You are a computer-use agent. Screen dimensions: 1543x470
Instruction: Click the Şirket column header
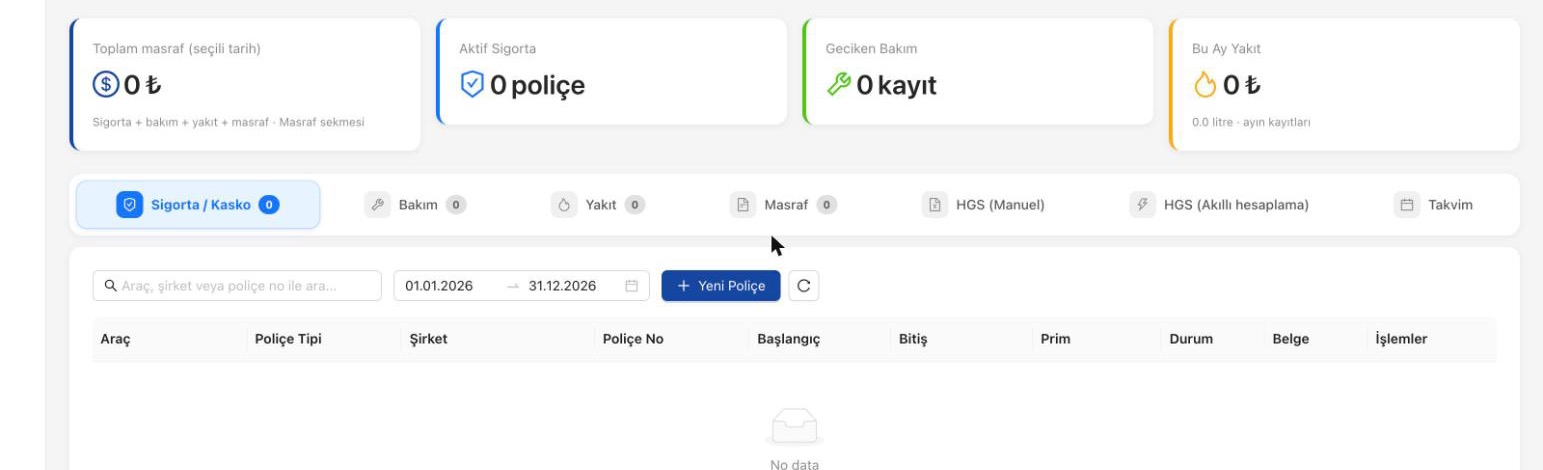429,339
